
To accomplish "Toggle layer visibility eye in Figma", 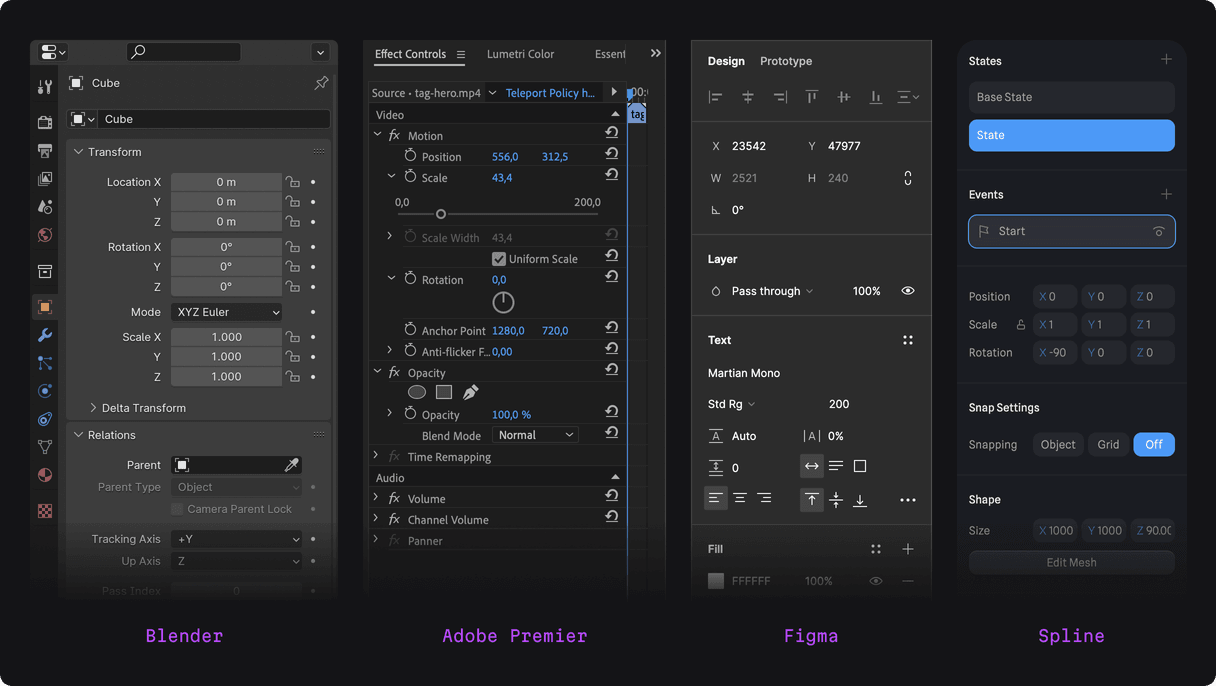I will click(x=908, y=291).
